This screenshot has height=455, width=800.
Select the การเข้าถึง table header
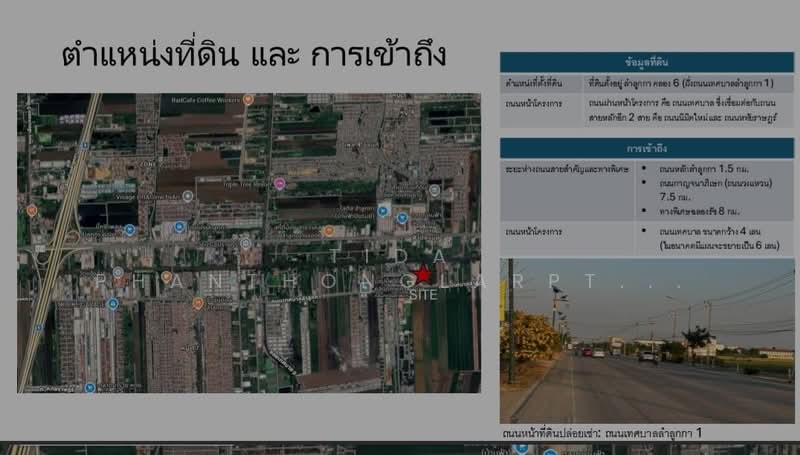pos(646,148)
